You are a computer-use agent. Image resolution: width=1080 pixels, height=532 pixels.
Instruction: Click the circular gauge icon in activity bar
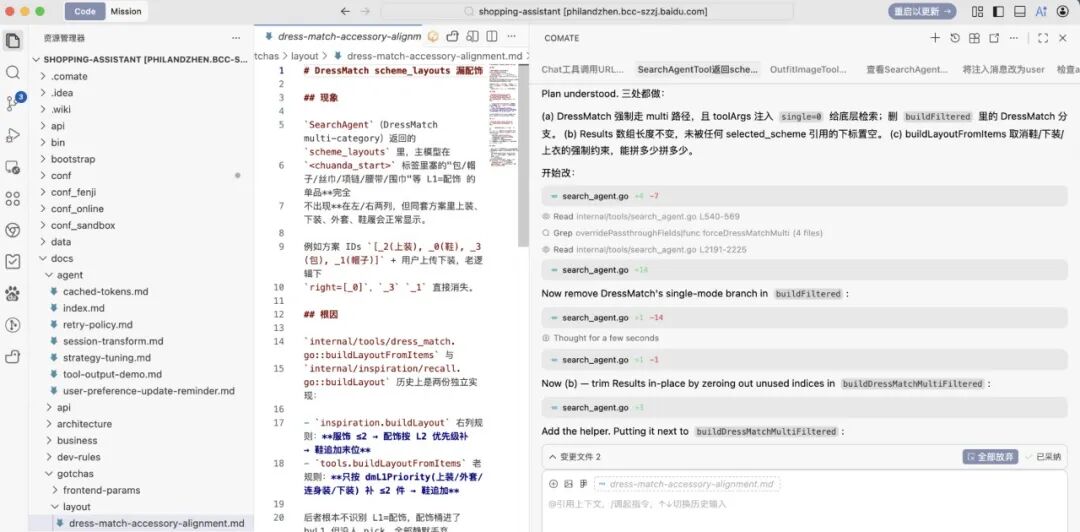[13, 325]
